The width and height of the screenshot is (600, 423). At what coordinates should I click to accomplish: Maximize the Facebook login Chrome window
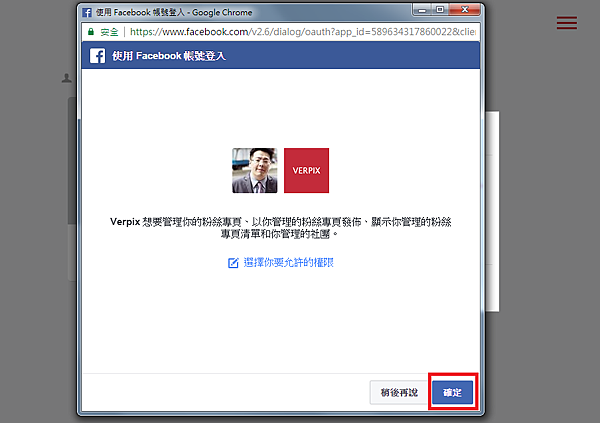440,10
